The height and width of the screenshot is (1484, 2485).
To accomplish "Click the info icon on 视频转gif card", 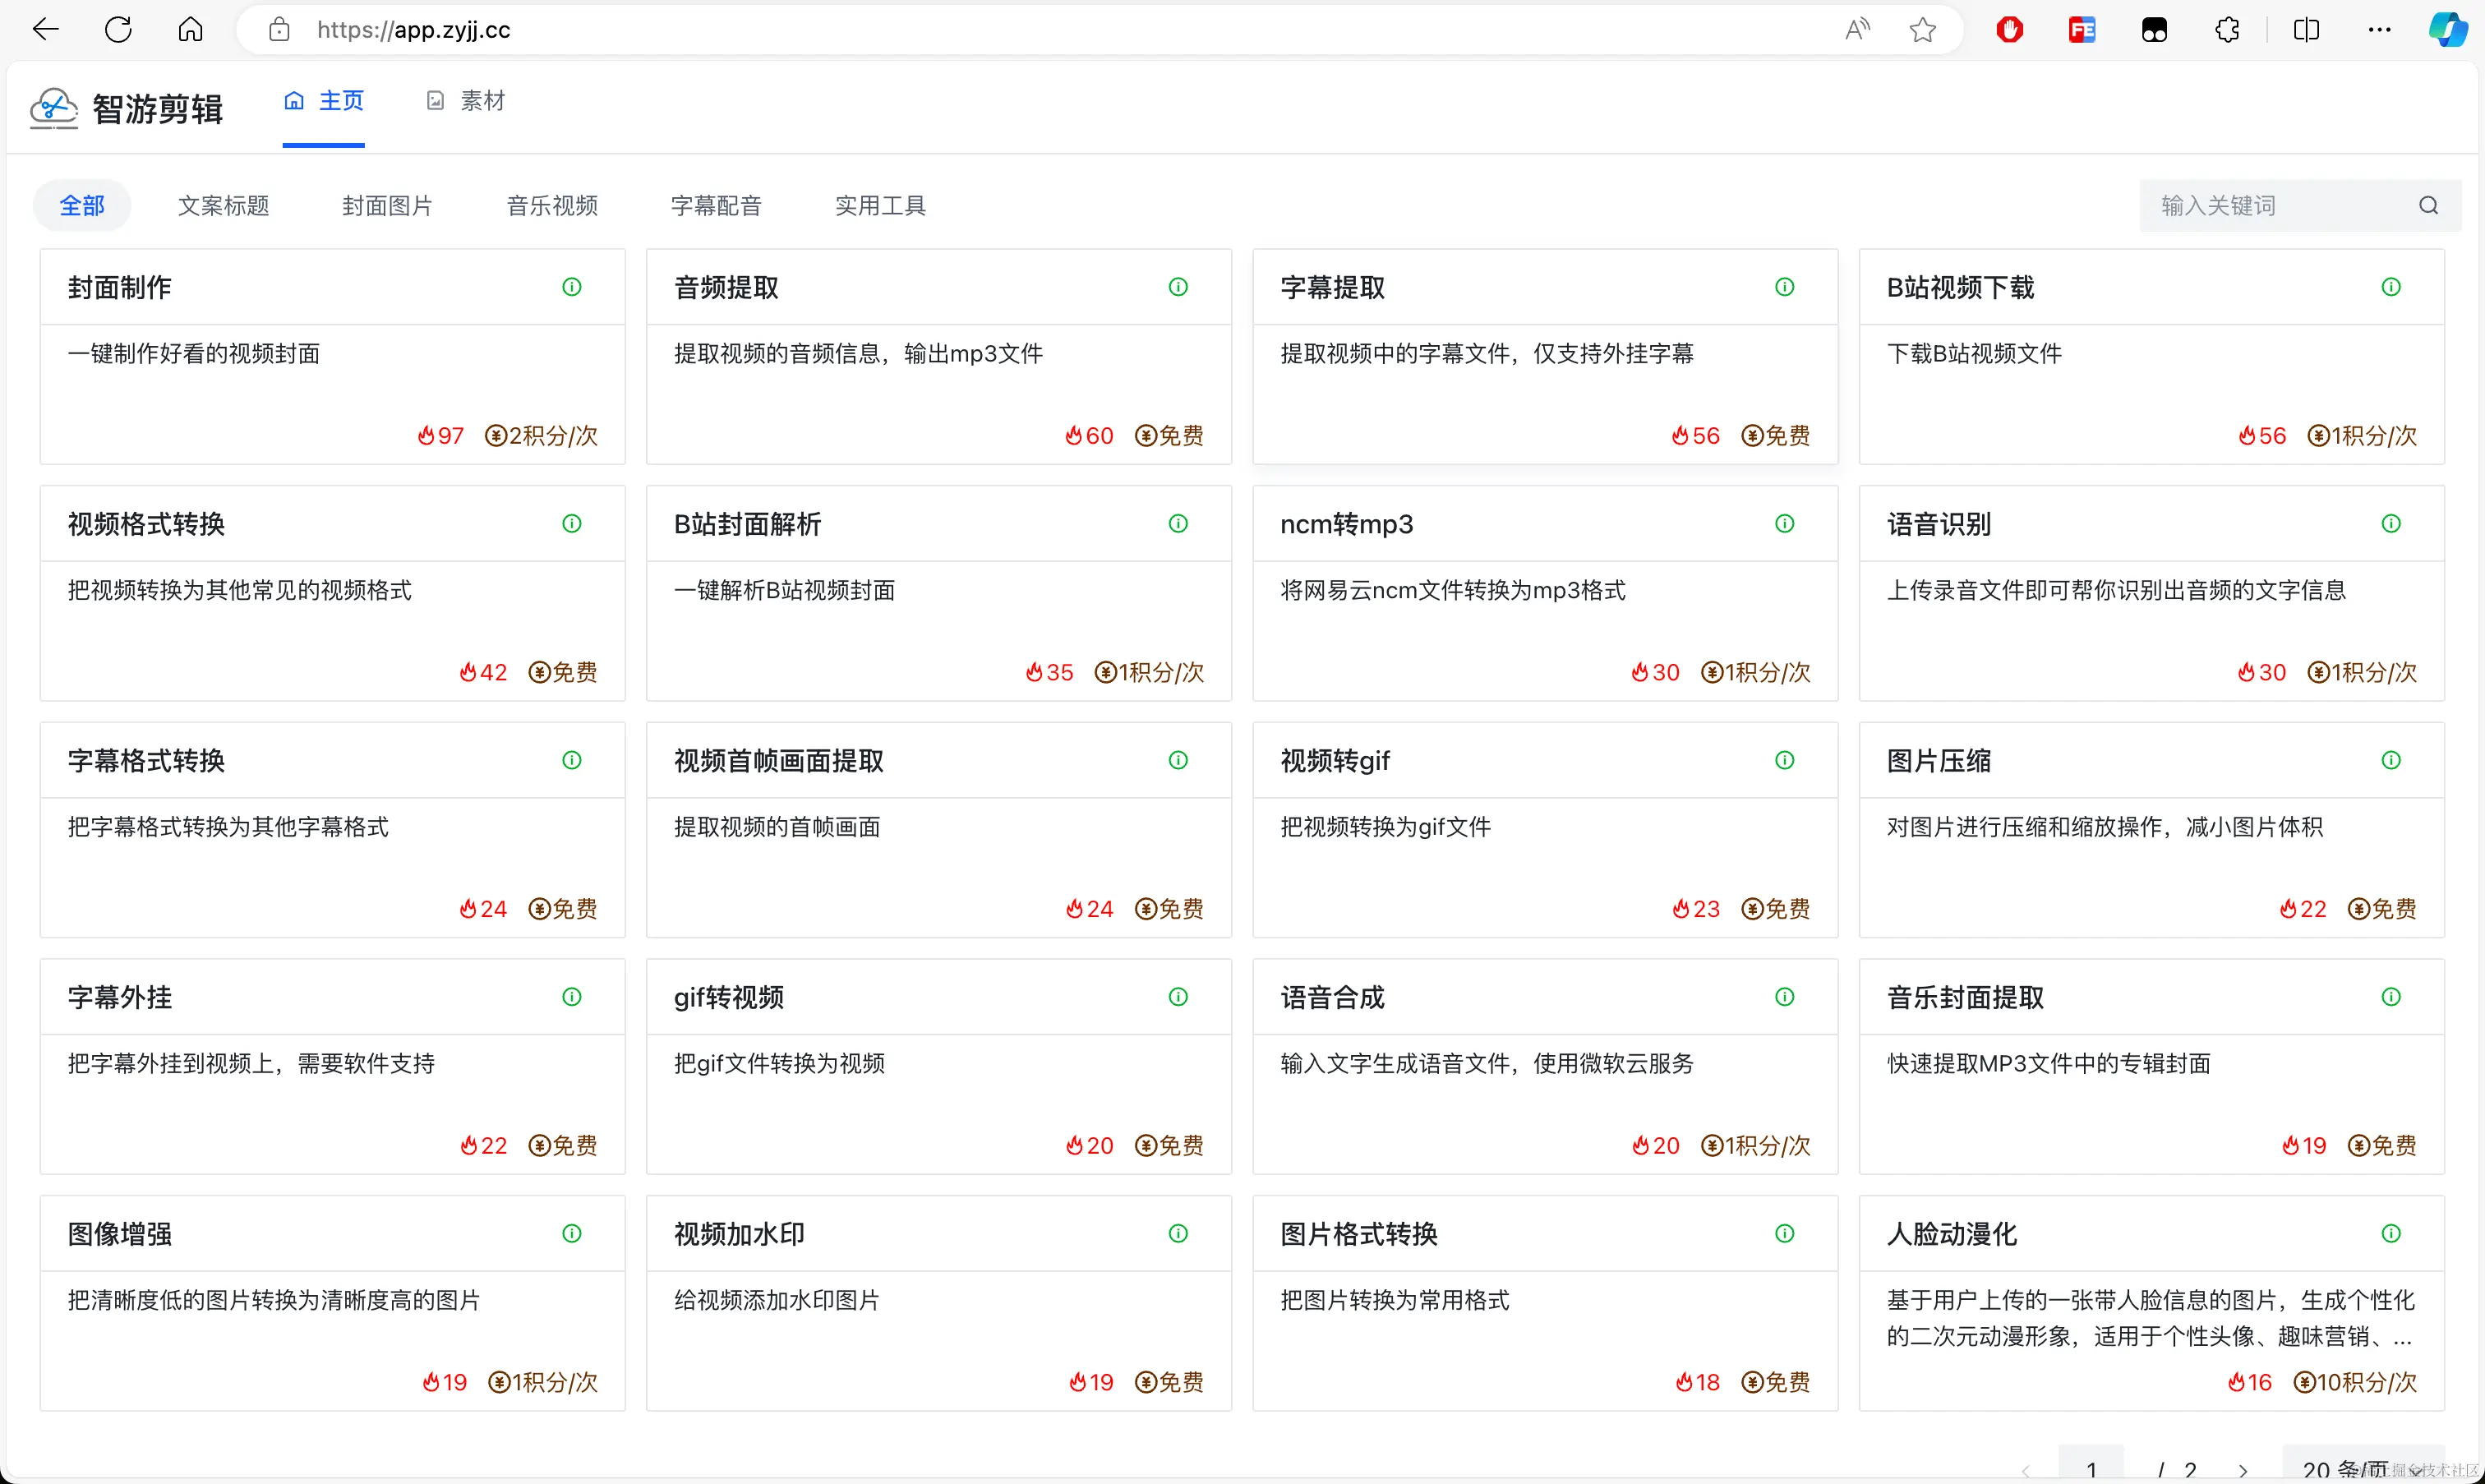I will pyautogui.click(x=1785, y=760).
